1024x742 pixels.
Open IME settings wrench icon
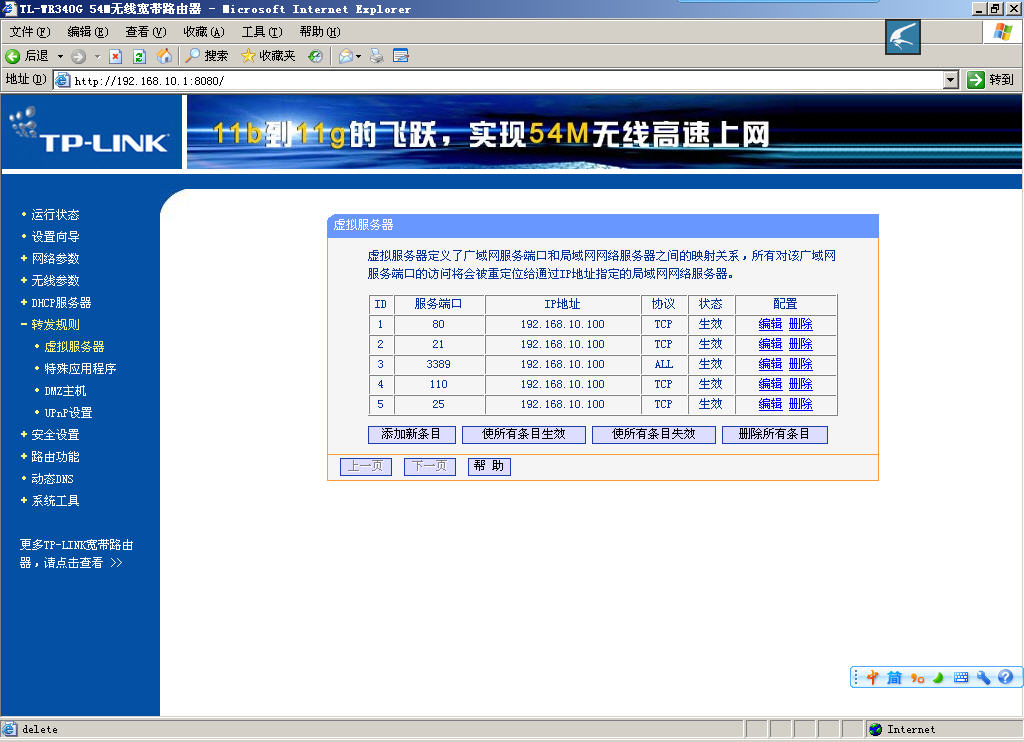983,677
